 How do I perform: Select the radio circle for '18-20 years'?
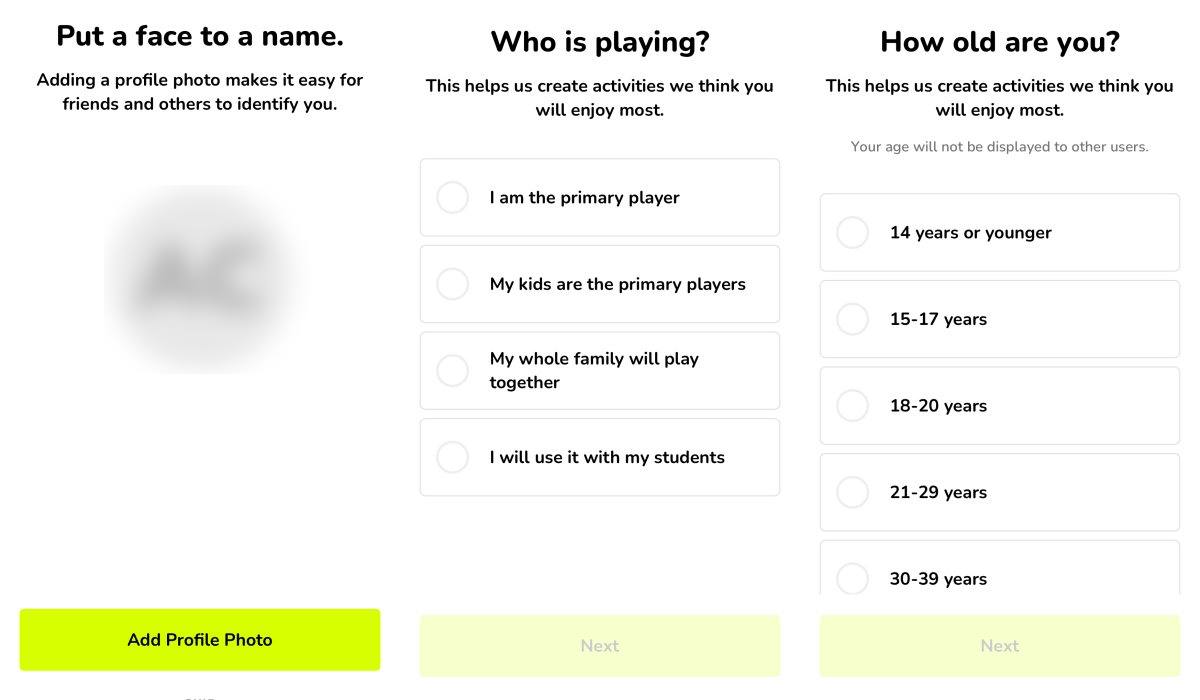click(853, 406)
